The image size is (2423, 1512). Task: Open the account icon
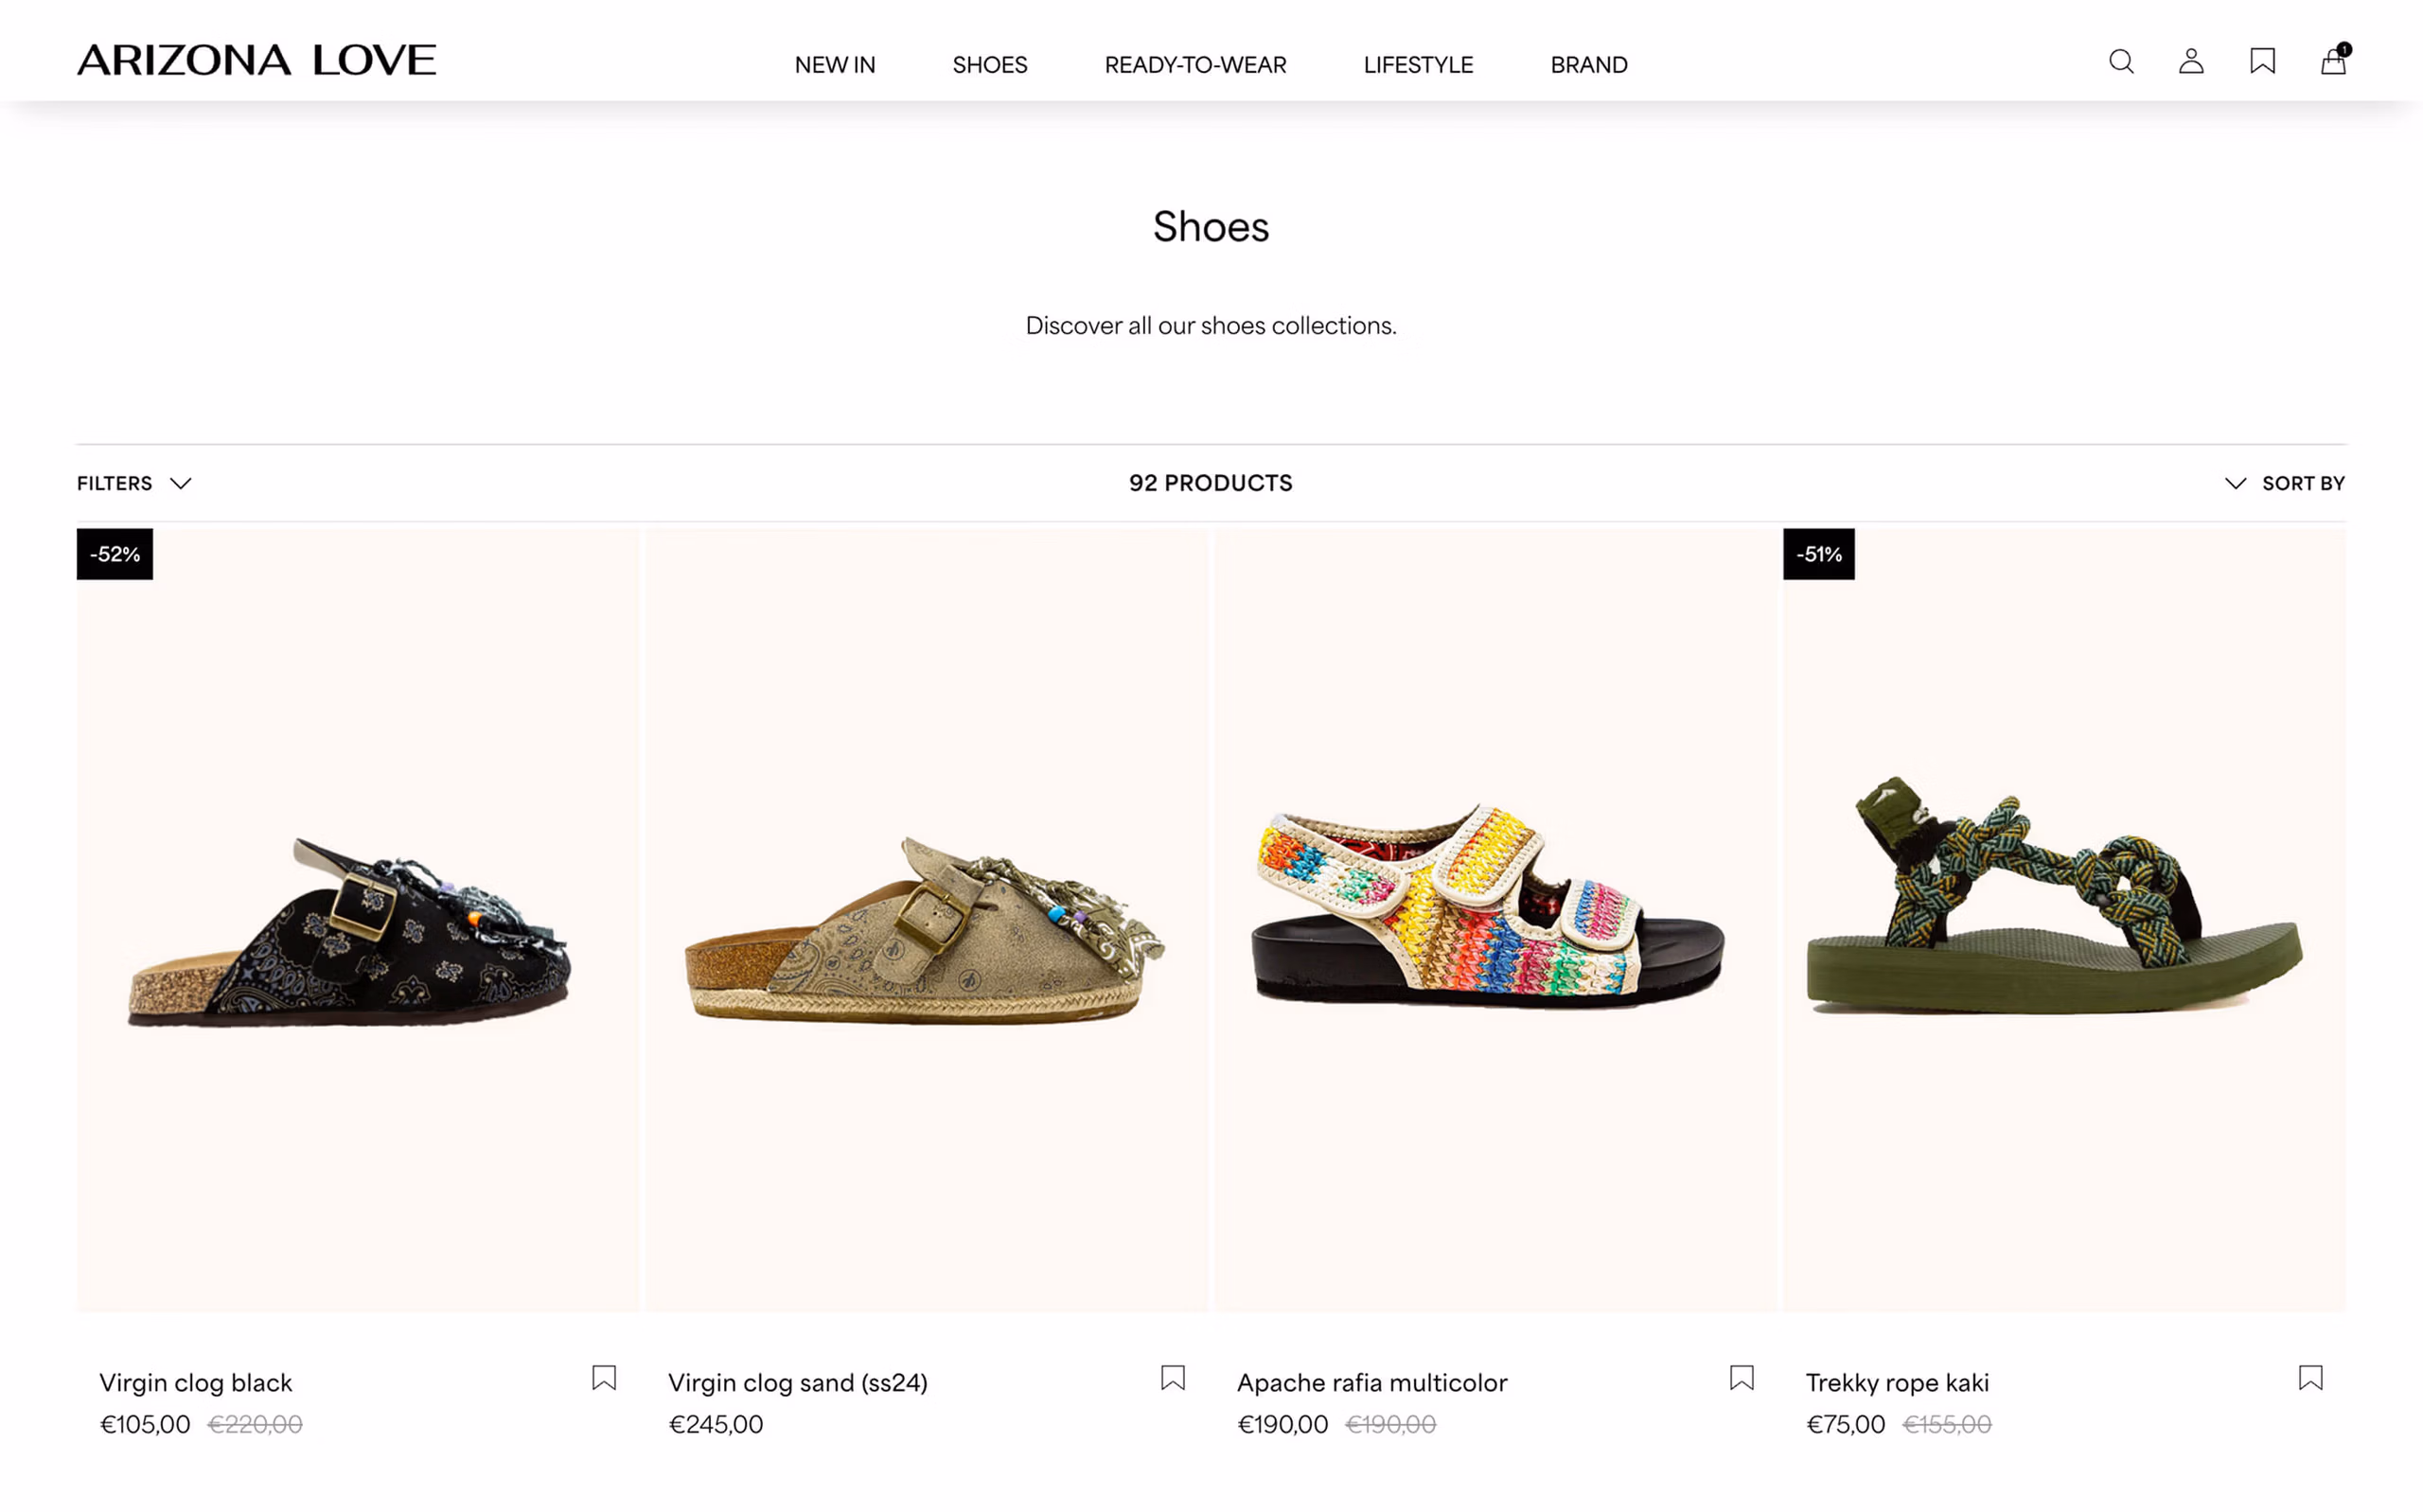coord(2190,62)
